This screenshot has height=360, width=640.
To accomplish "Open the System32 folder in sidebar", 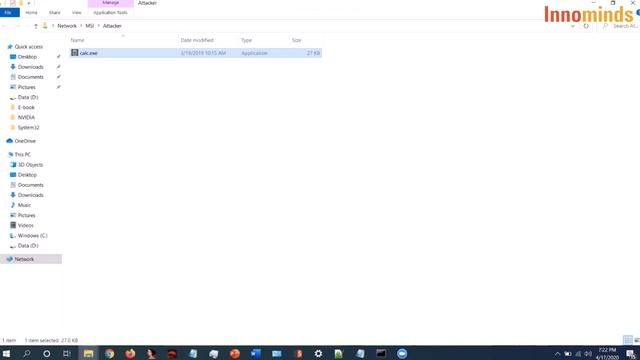I will 28,128.
